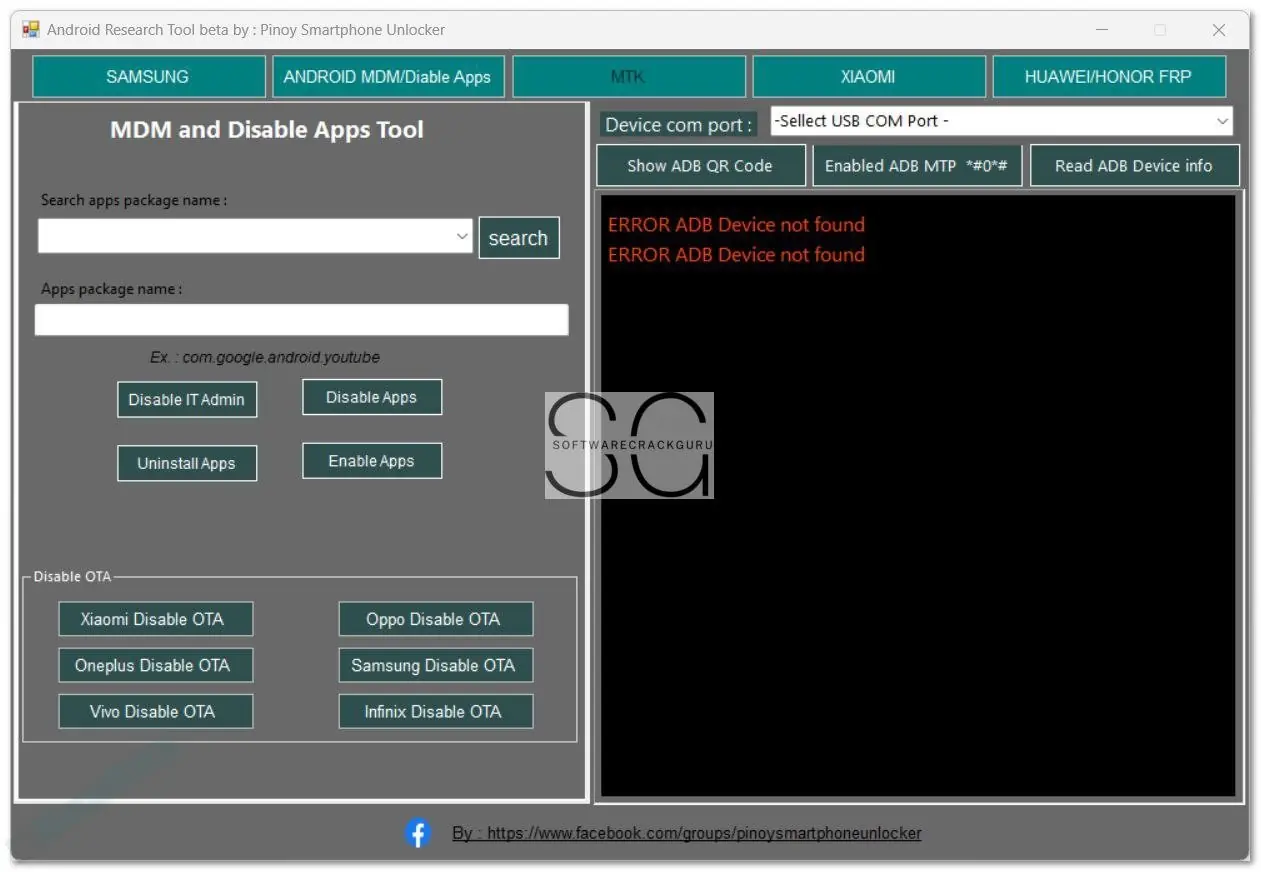
Task: Go to the HUAWEI/HONOR FRP tab
Action: point(1108,77)
